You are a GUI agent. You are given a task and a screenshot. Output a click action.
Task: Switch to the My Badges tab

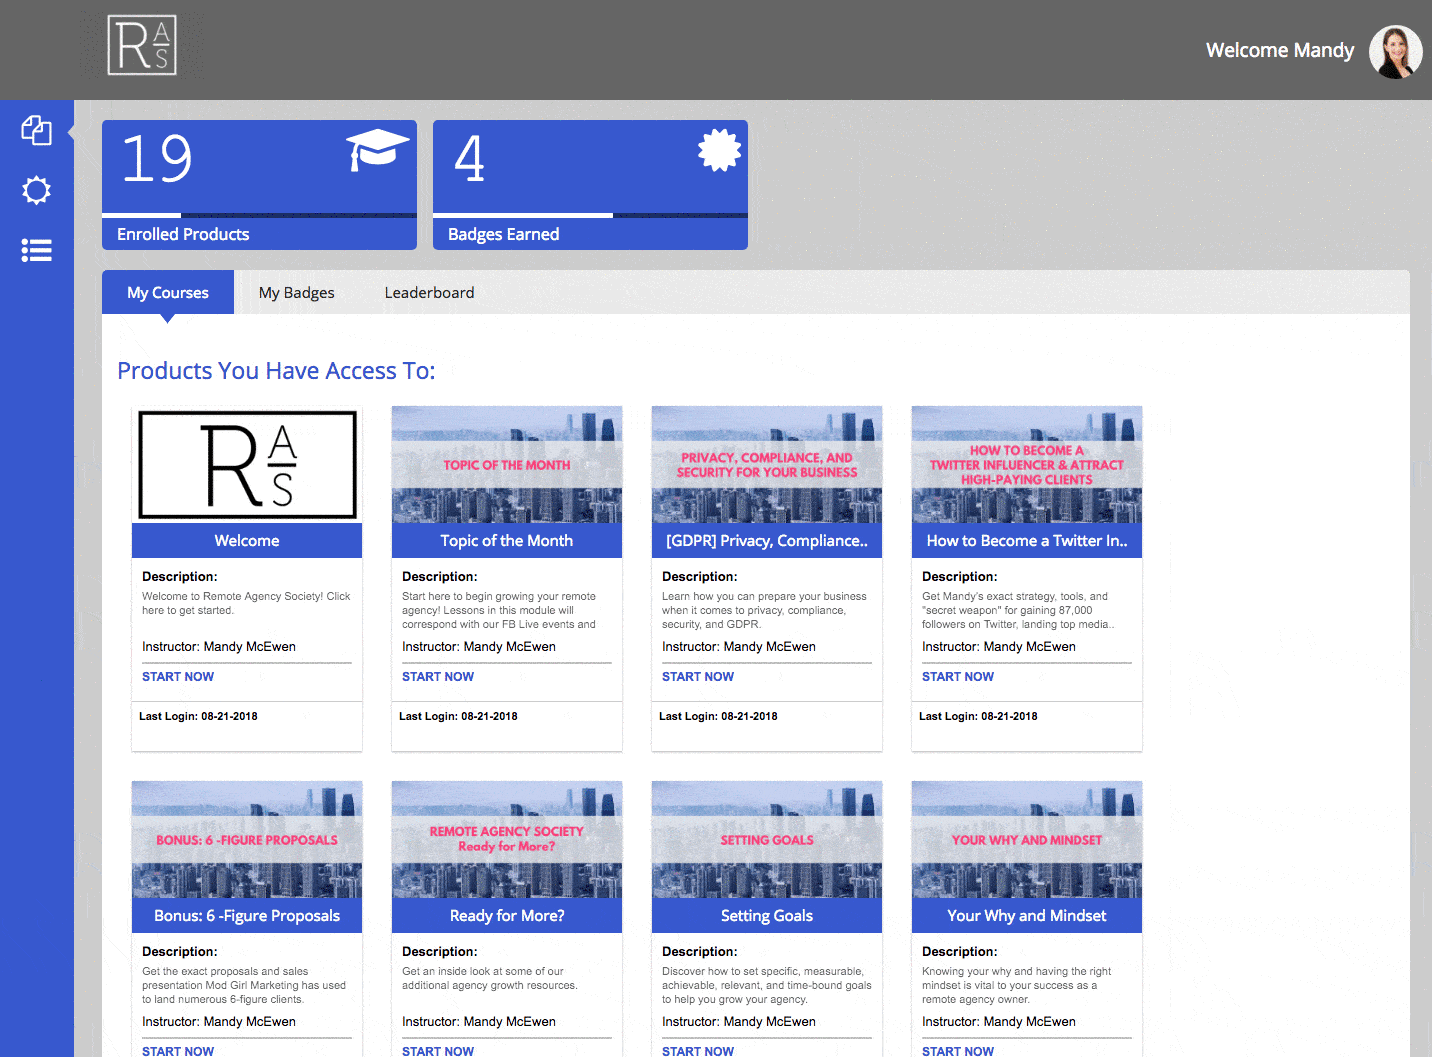point(296,292)
